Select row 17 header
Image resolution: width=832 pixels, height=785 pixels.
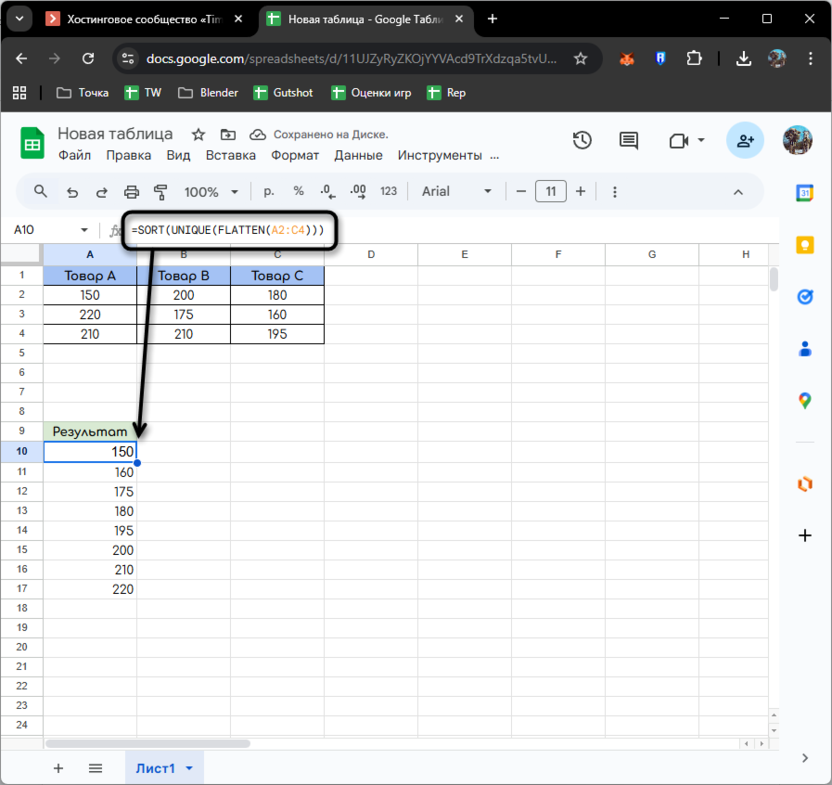tap(22, 589)
